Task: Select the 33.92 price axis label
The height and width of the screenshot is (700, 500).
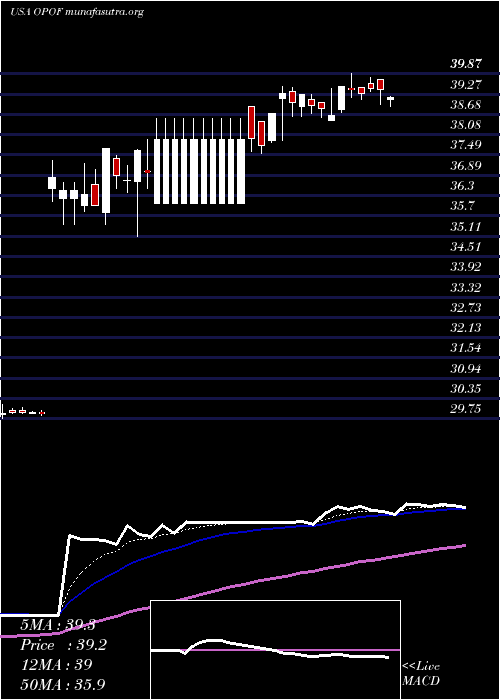Action: (x=466, y=267)
